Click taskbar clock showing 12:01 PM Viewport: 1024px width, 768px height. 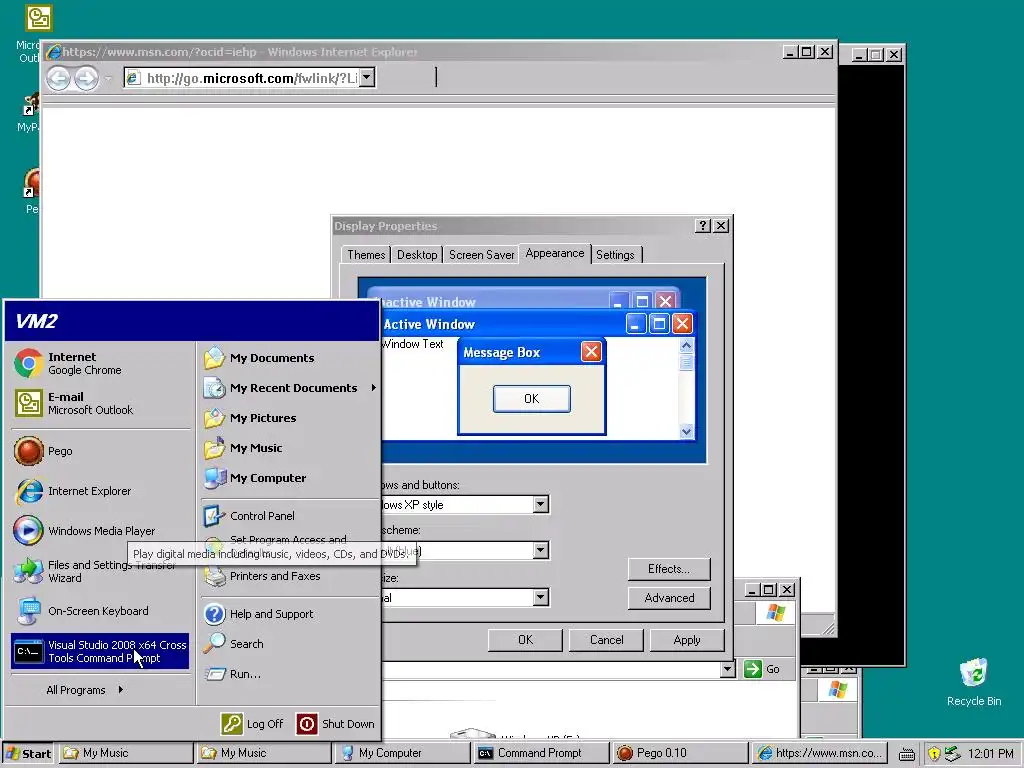coord(991,754)
